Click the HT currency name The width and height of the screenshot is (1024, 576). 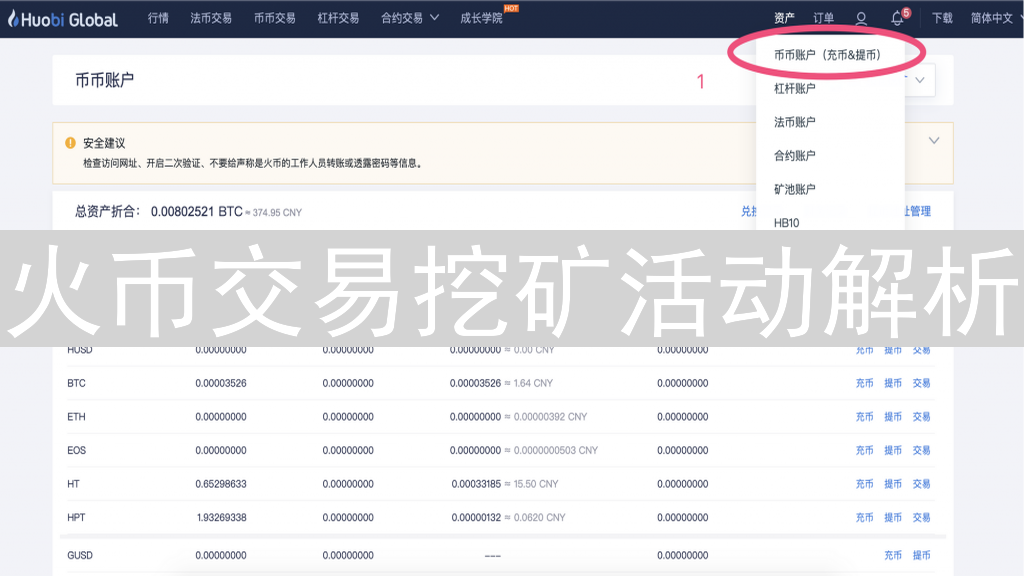click(x=73, y=484)
